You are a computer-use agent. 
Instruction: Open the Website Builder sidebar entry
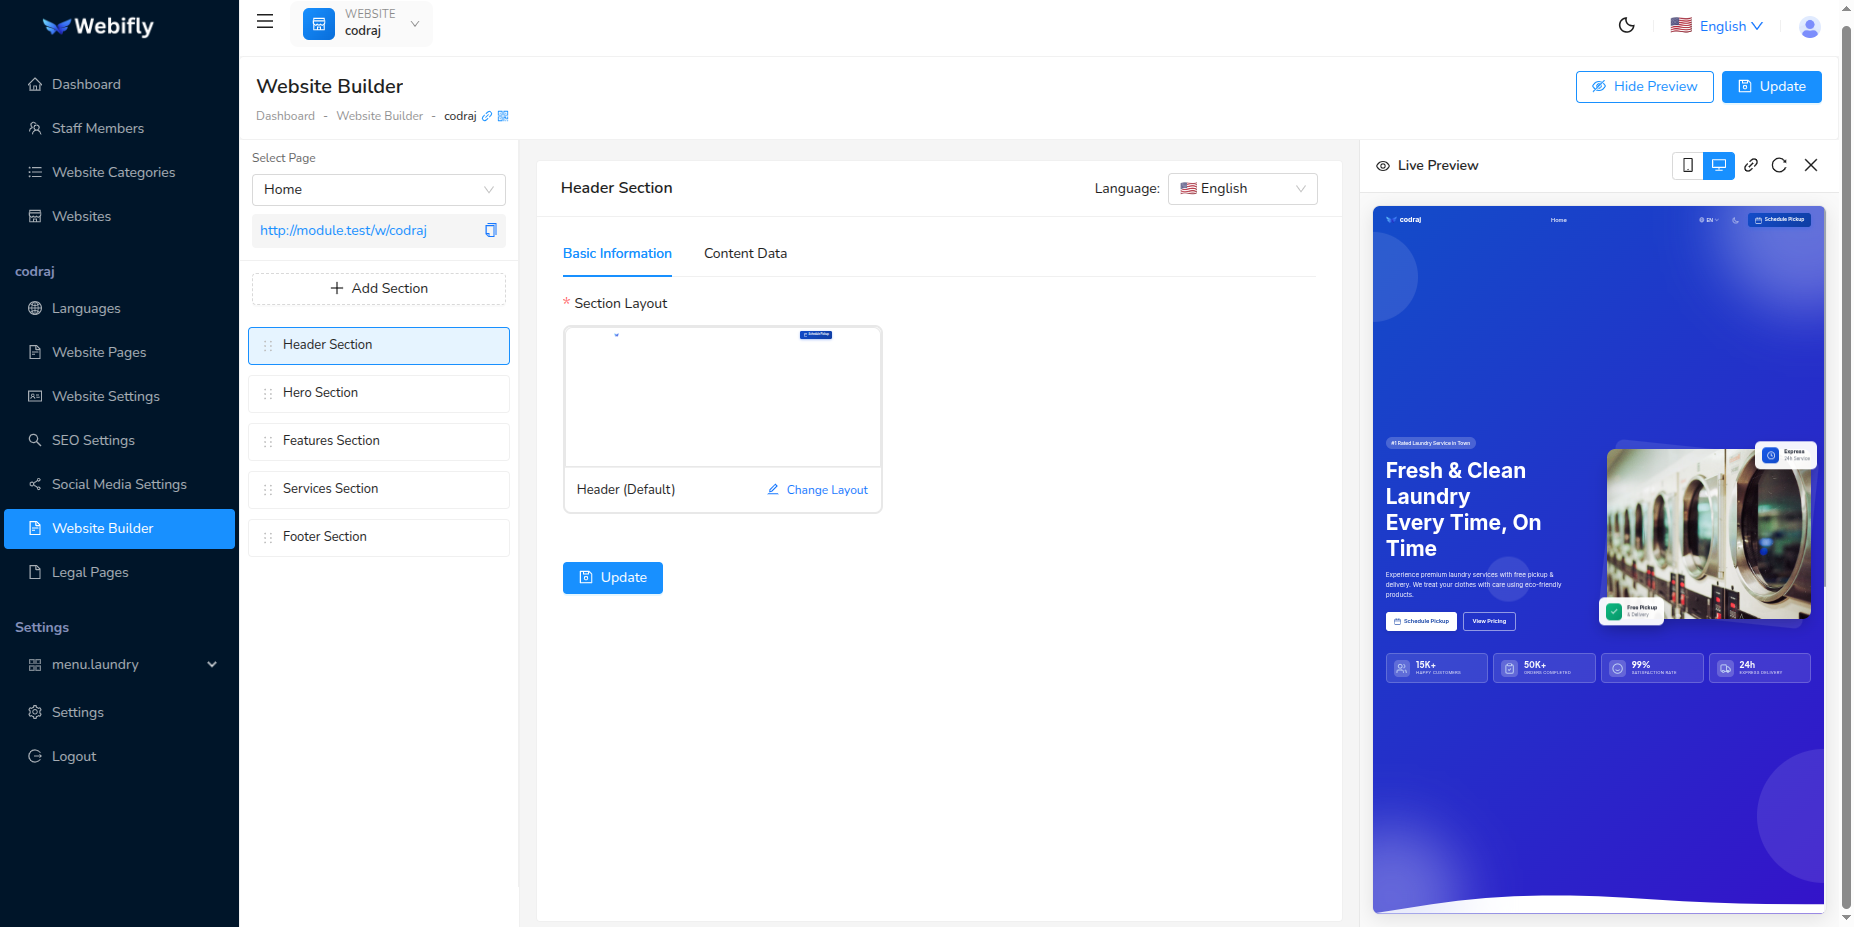pos(119,528)
